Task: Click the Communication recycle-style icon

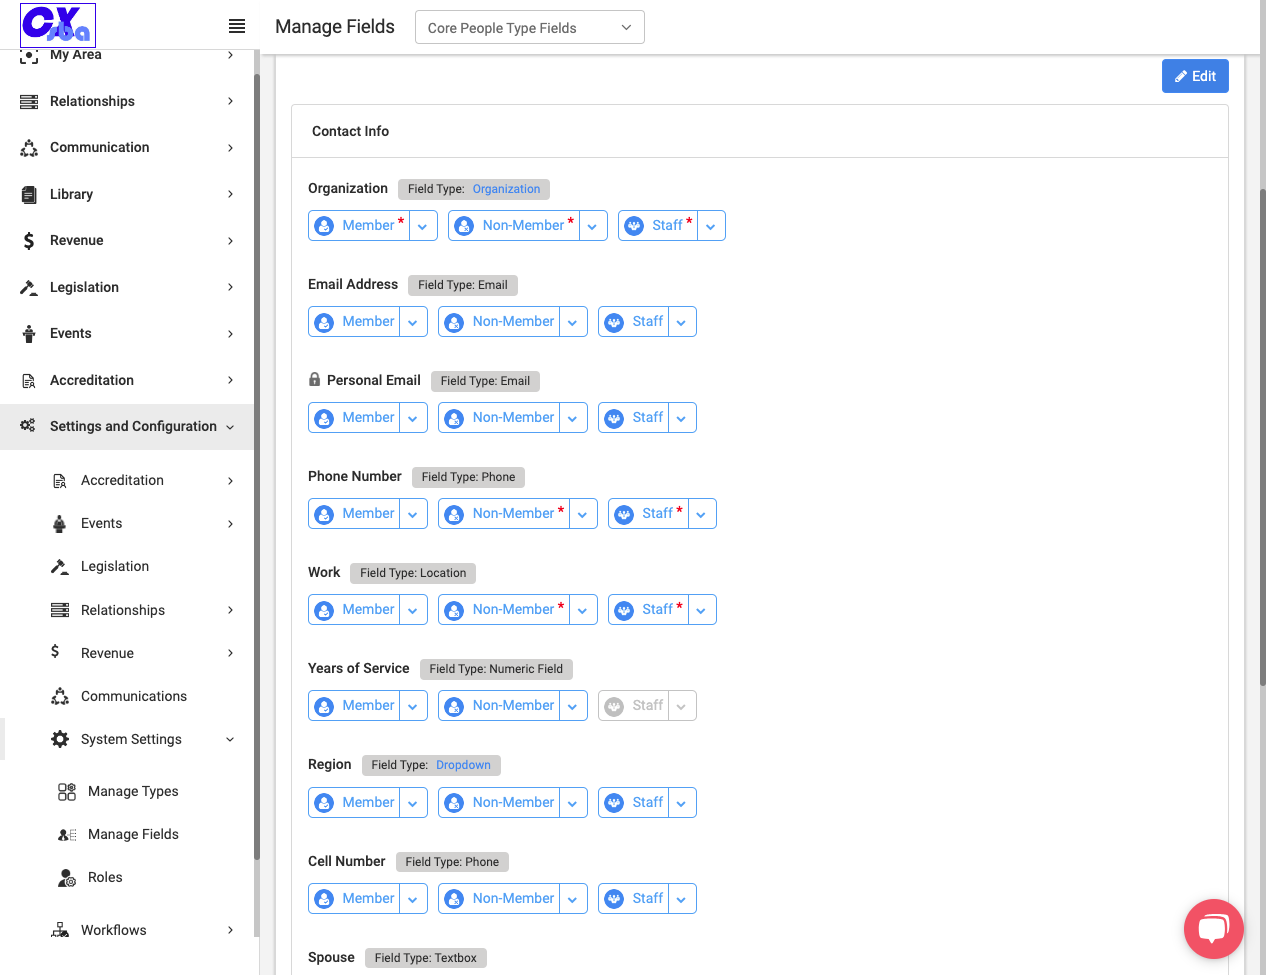Action: click(29, 148)
